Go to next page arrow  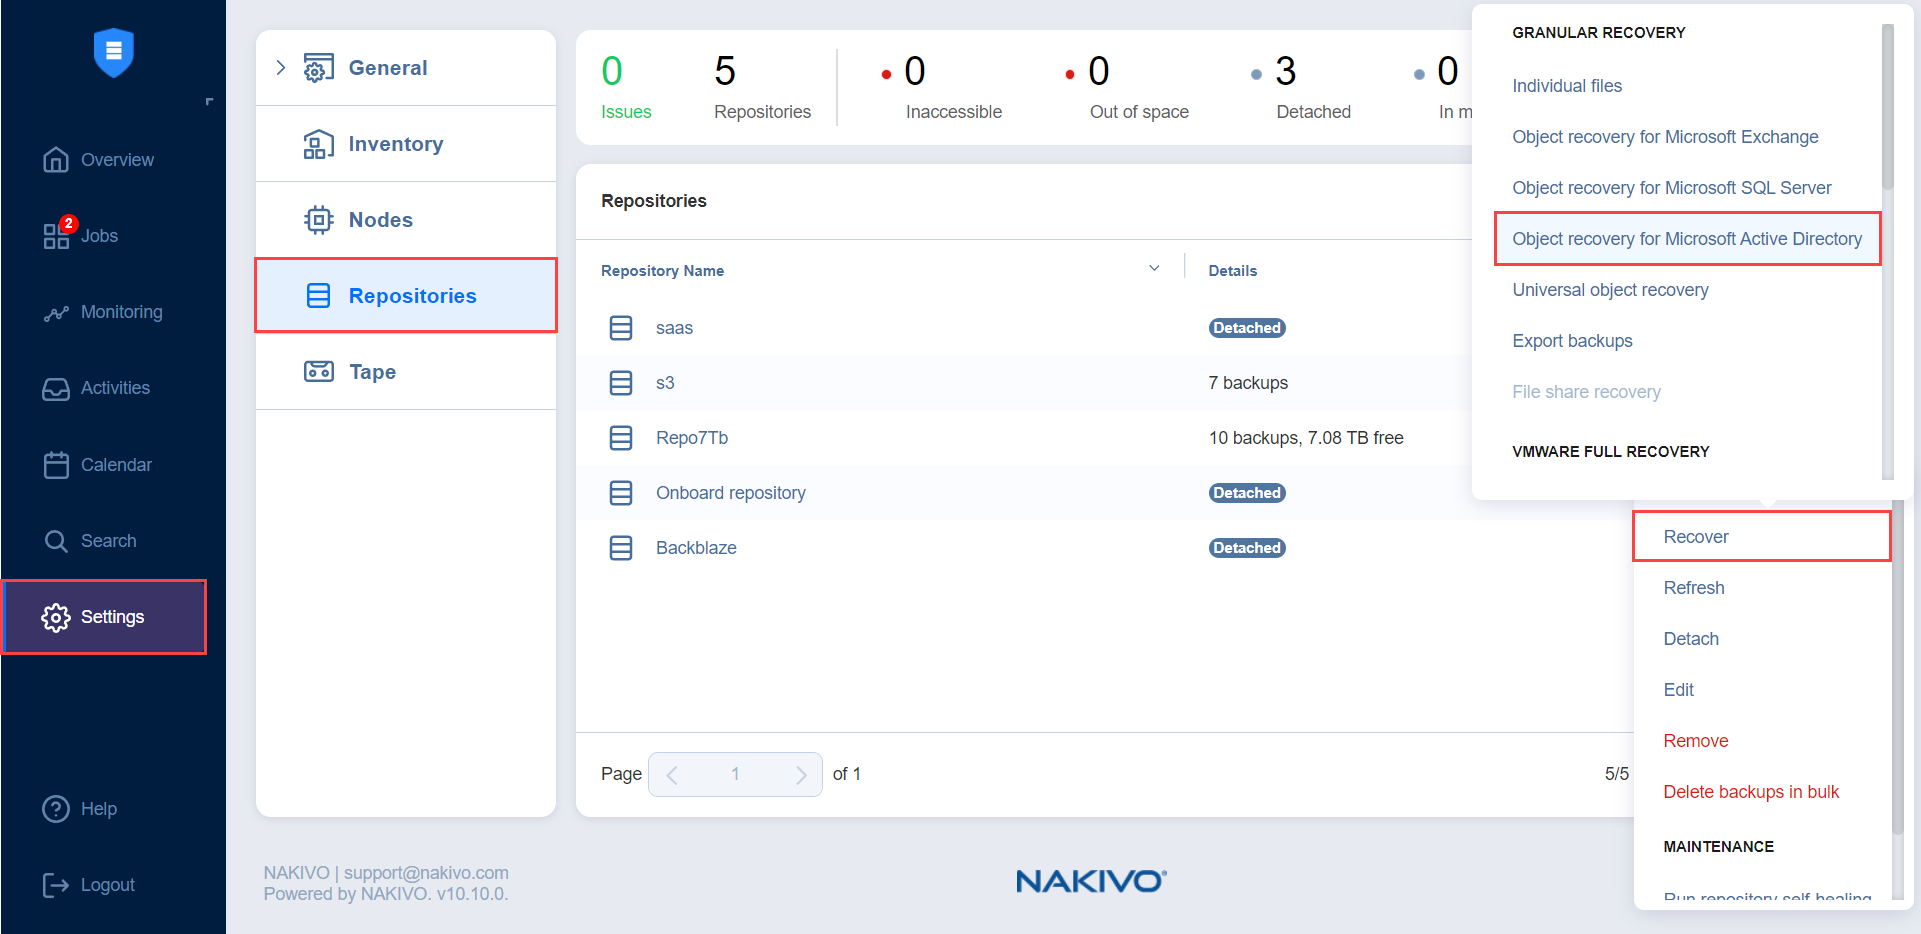tap(801, 775)
